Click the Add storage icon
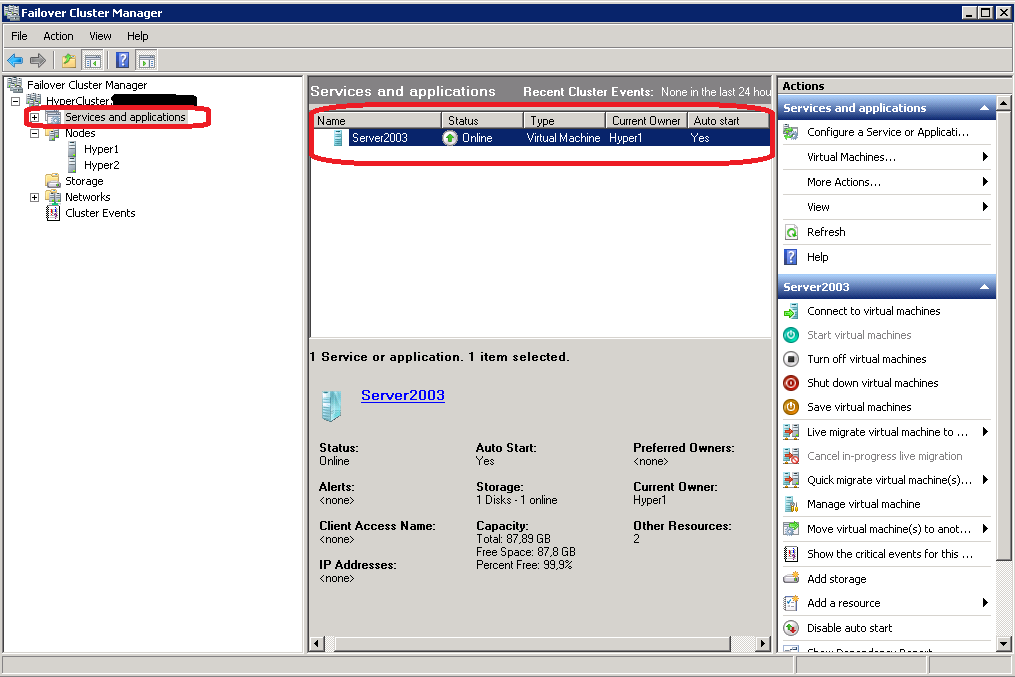 [x=791, y=579]
